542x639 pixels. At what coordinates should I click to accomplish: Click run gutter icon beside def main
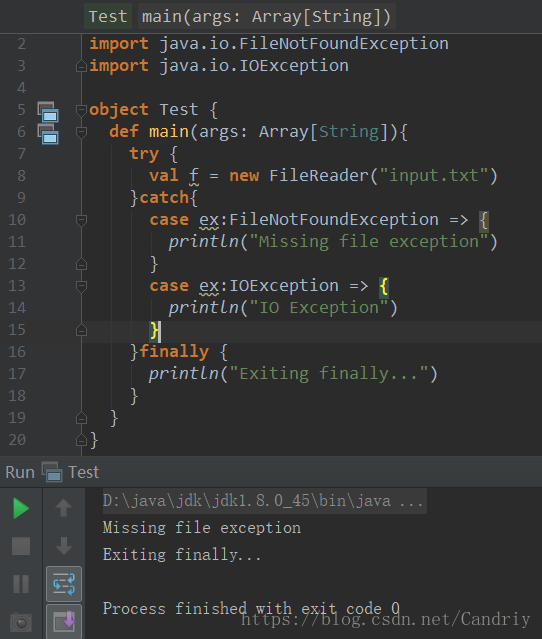click(48, 134)
